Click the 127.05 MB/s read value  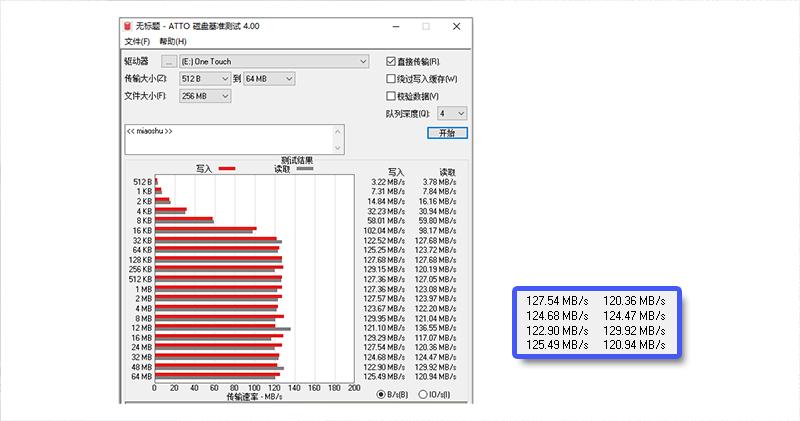coord(435,280)
